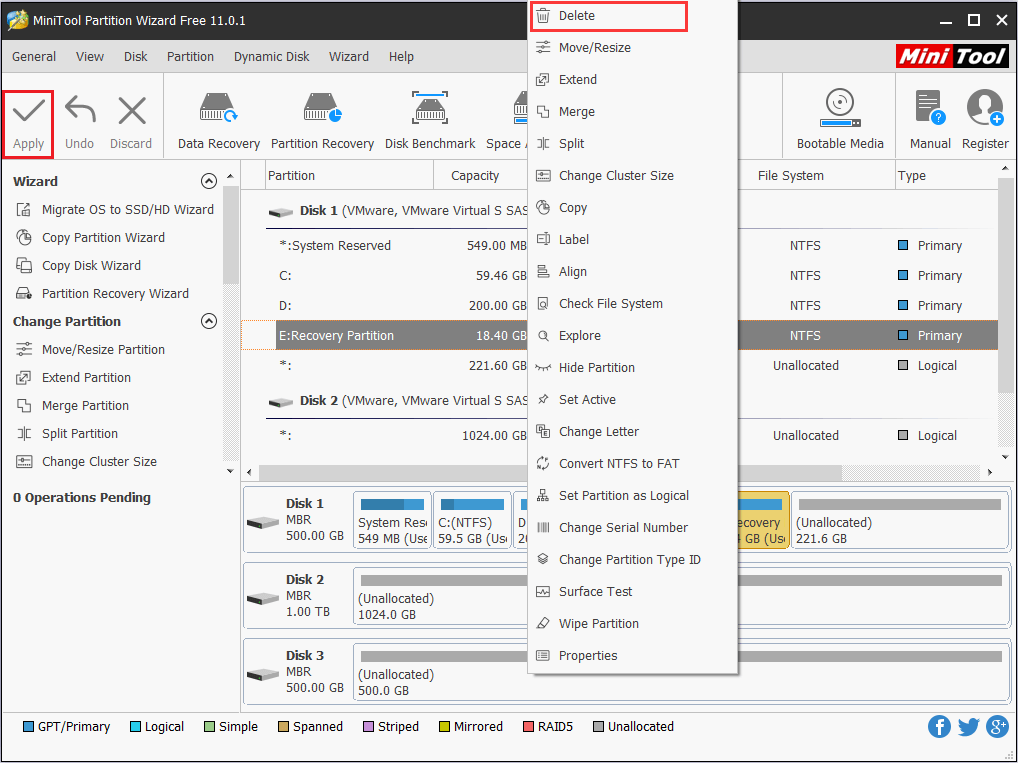Launch Disk Benchmark tool
This screenshot has width=1018, height=763.
click(430, 121)
